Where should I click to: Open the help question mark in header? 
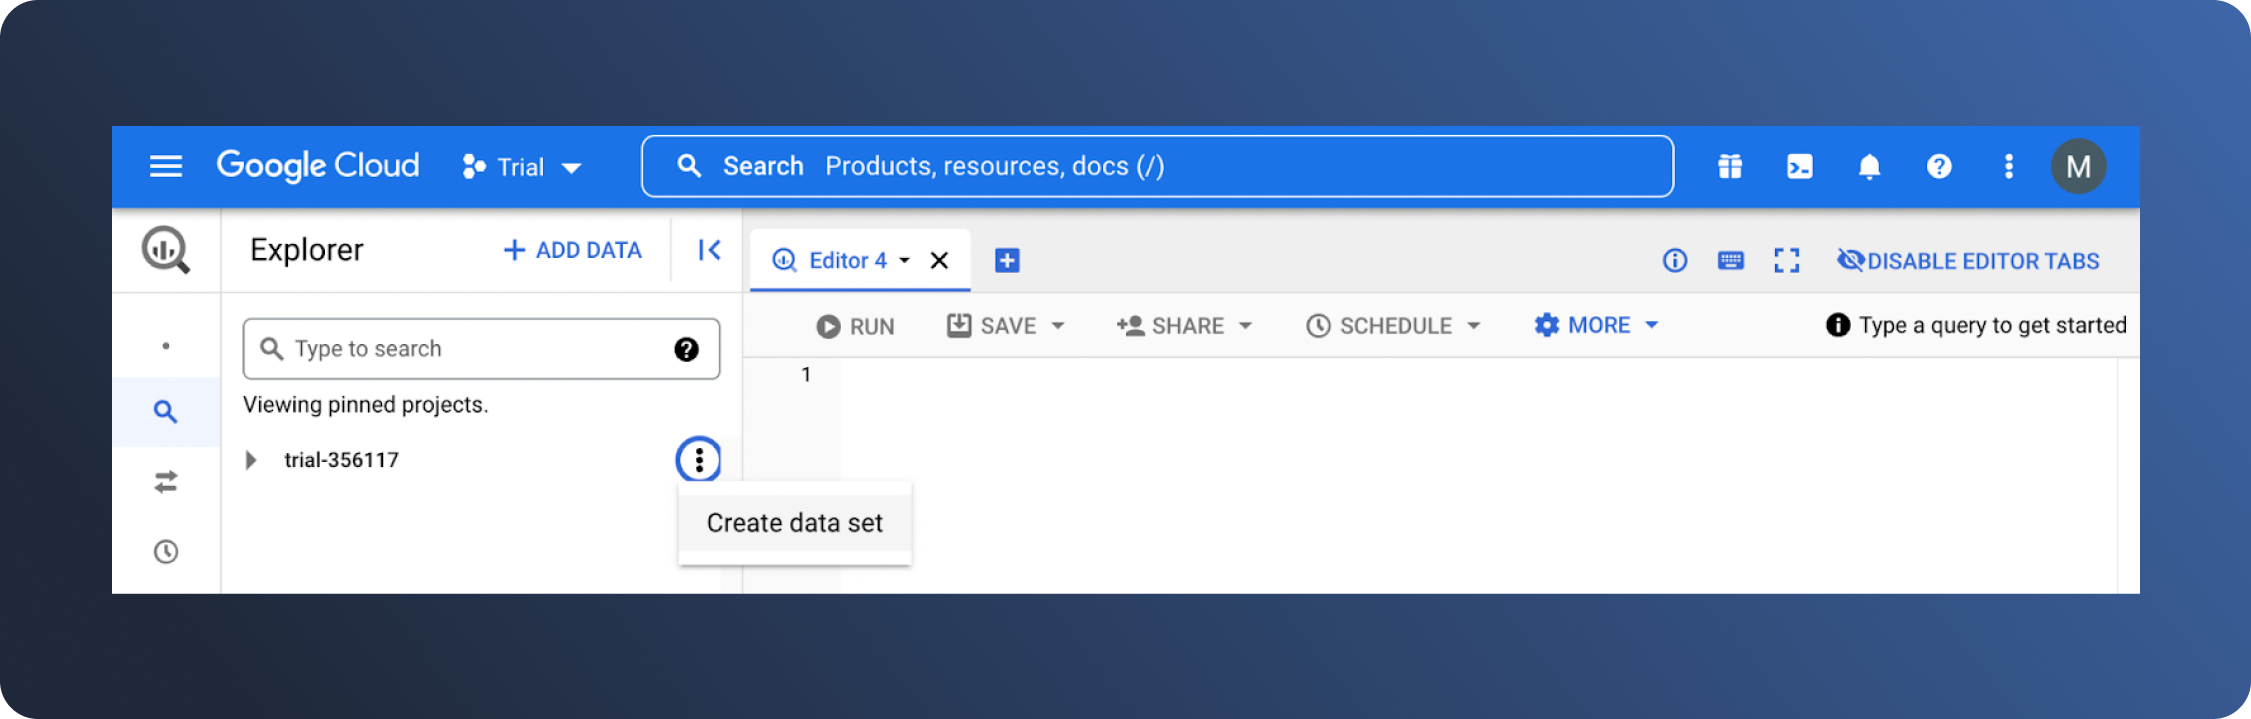pyautogui.click(x=1939, y=166)
